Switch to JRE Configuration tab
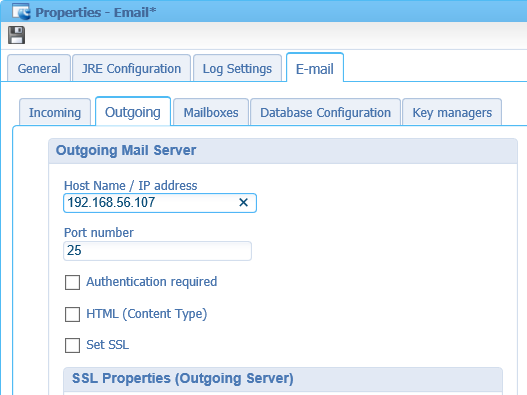 coord(131,69)
